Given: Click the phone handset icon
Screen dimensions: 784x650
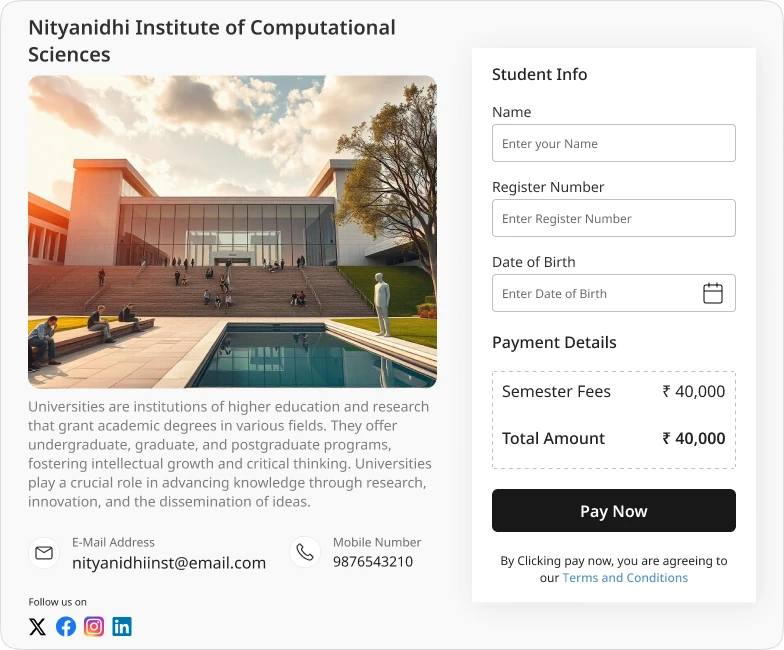Looking at the screenshot, I should pyautogui.click(x=305, y=552).
